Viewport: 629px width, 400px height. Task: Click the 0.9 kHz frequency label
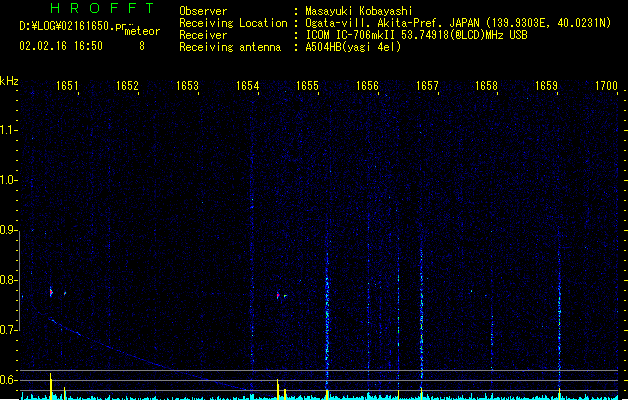coord(8,230)
